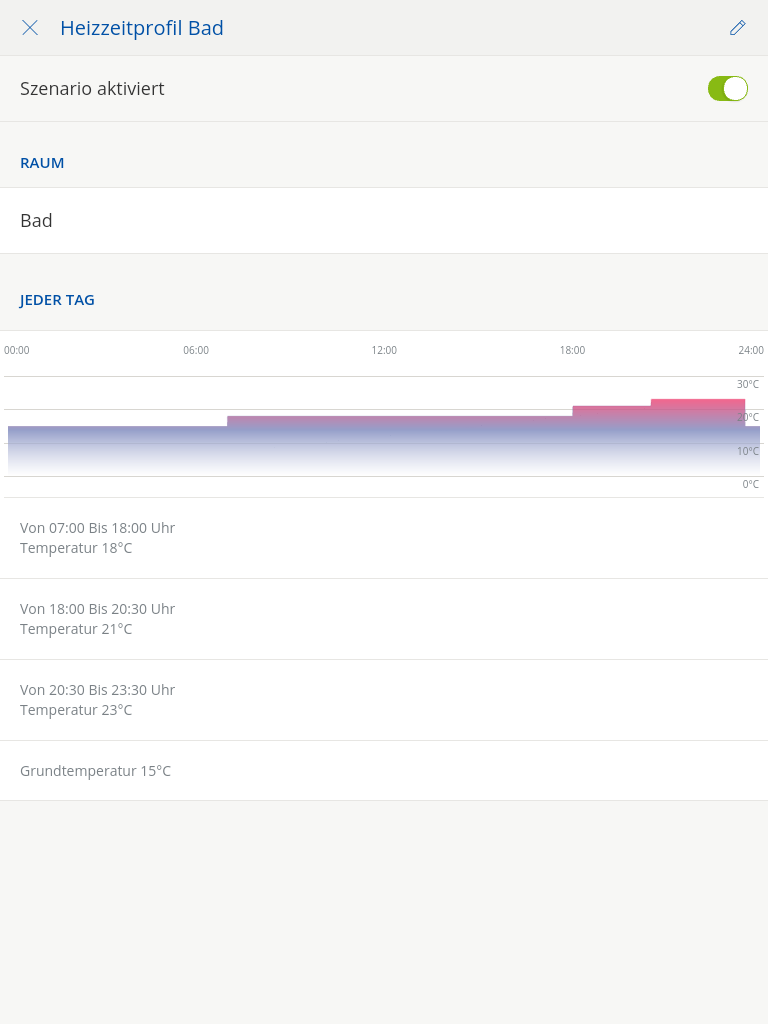
Task: Select the Bad room entry
Action: (x=384, y=221)
